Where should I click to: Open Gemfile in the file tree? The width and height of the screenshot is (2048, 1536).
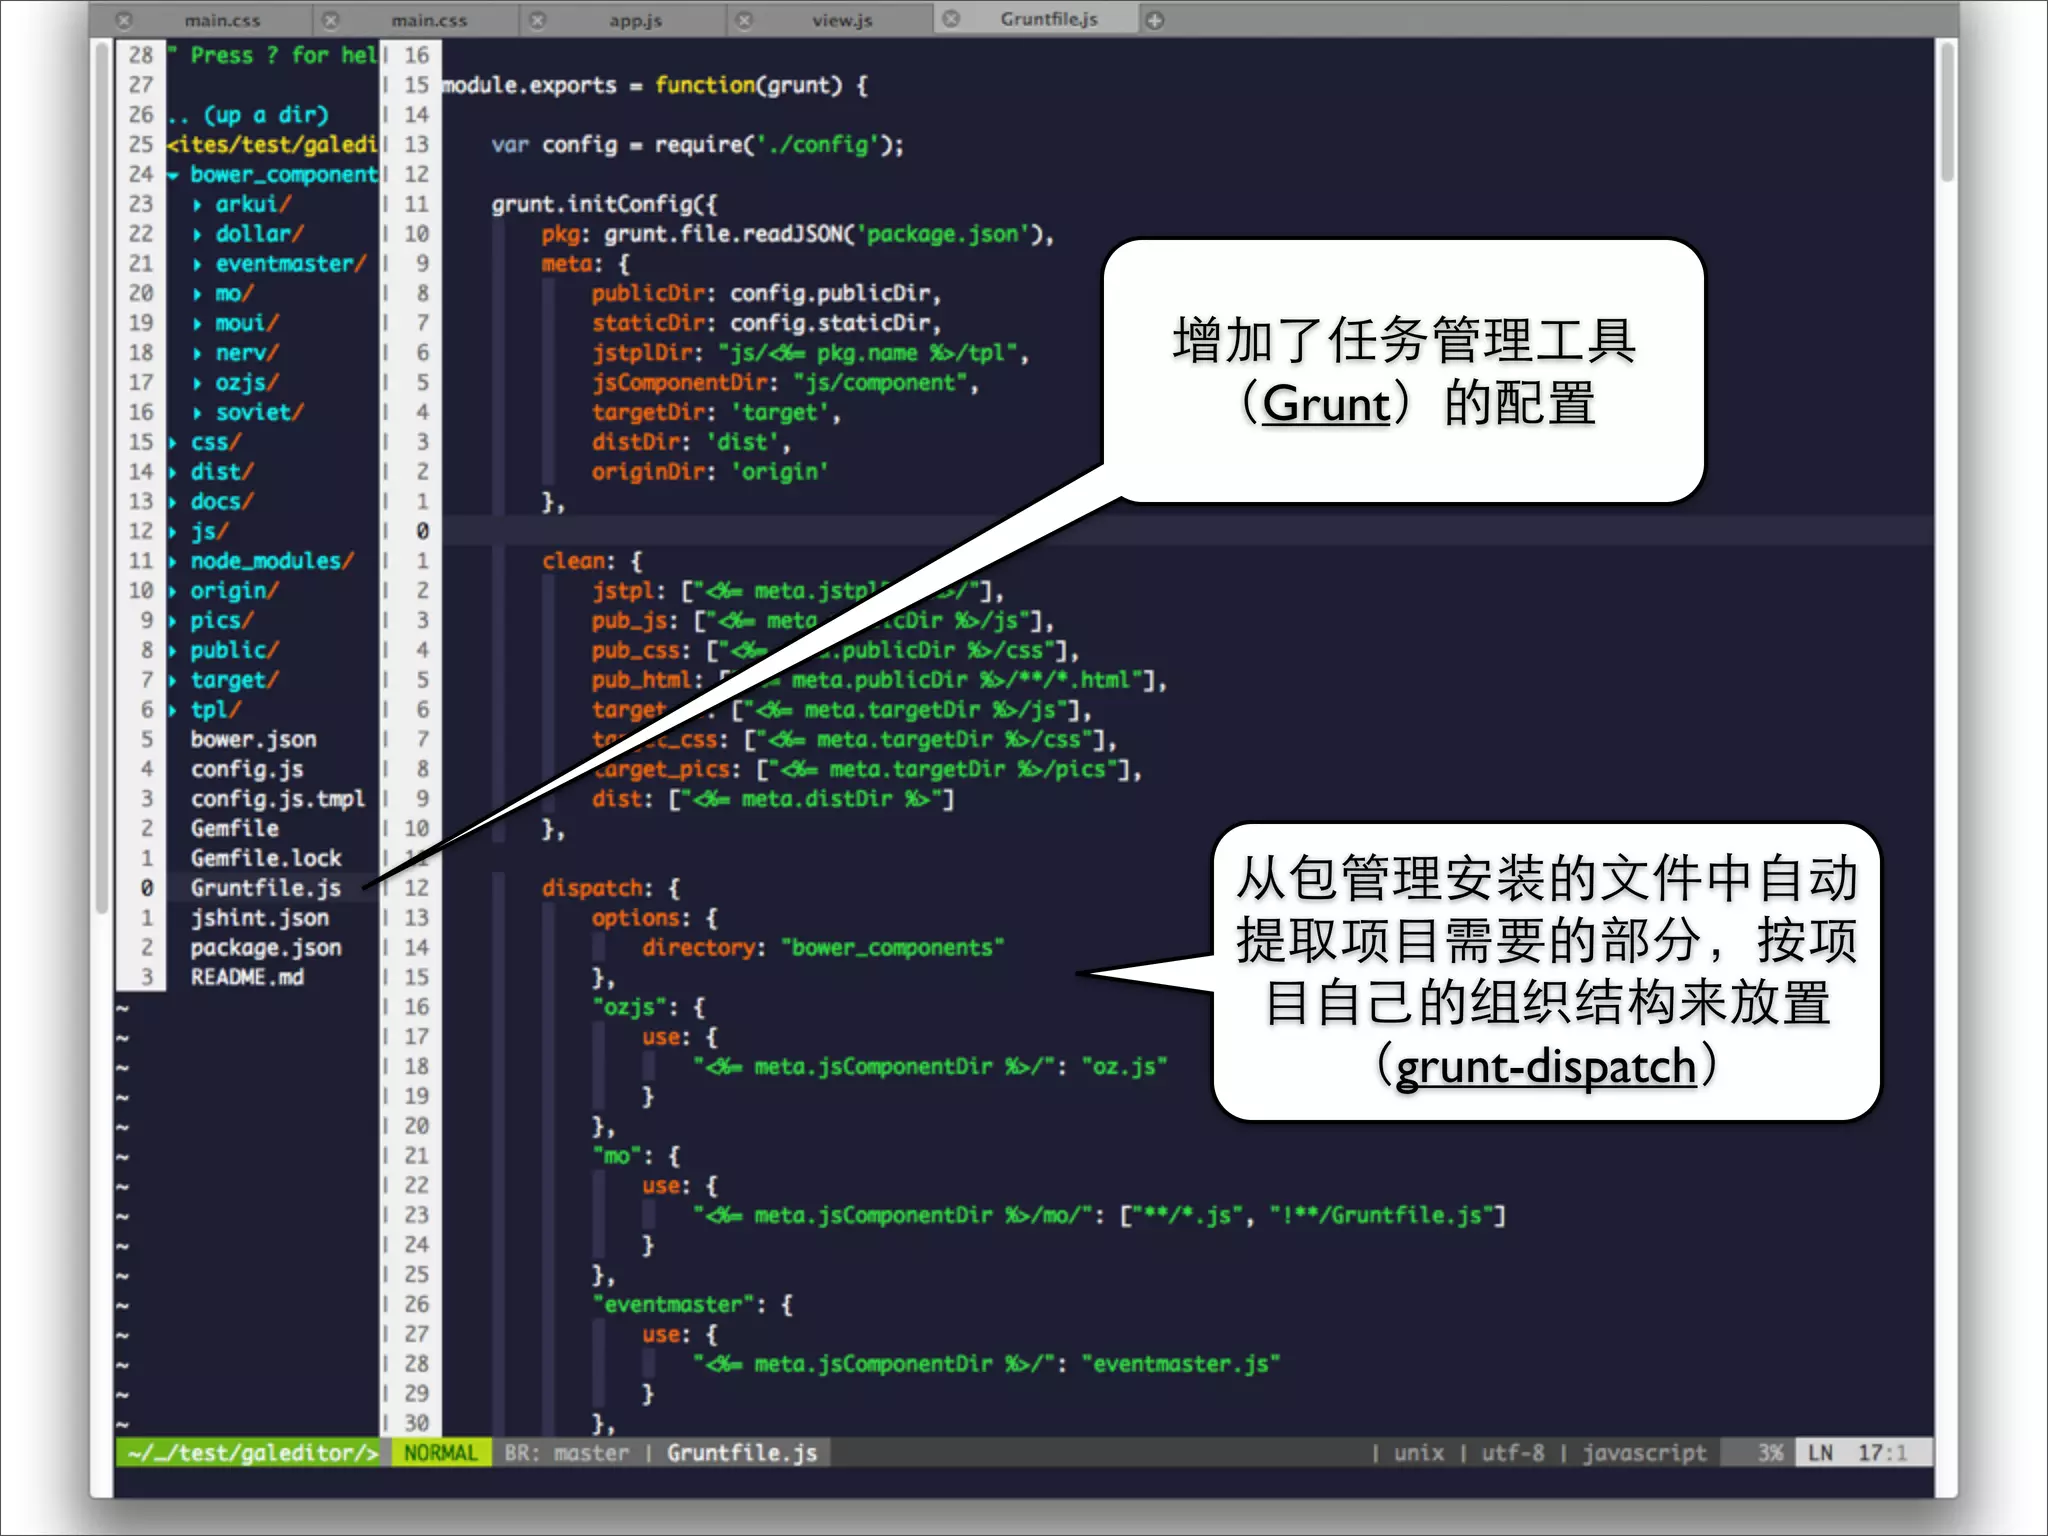[x=234, y=829]
